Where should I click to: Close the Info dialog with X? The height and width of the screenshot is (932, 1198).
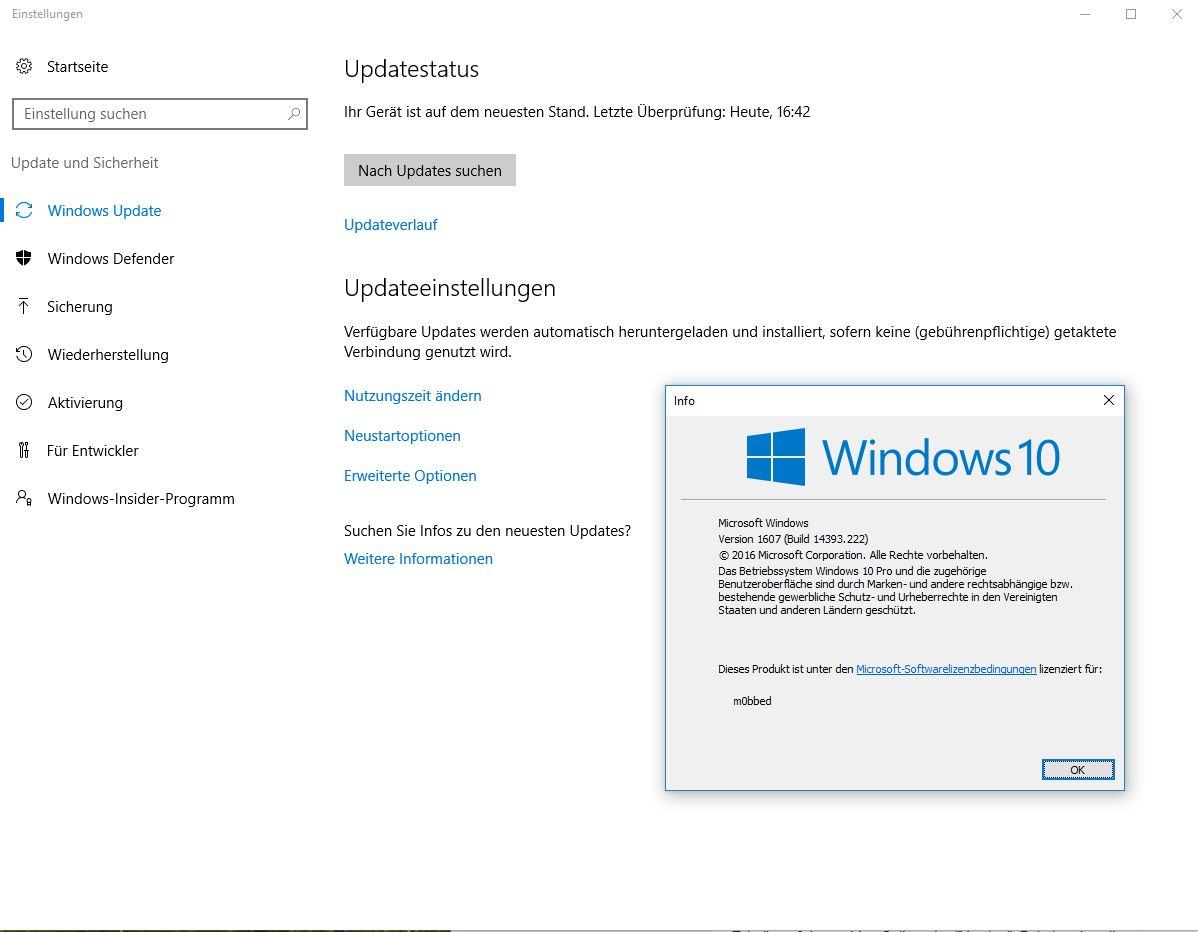click(x=1109, y=400)
